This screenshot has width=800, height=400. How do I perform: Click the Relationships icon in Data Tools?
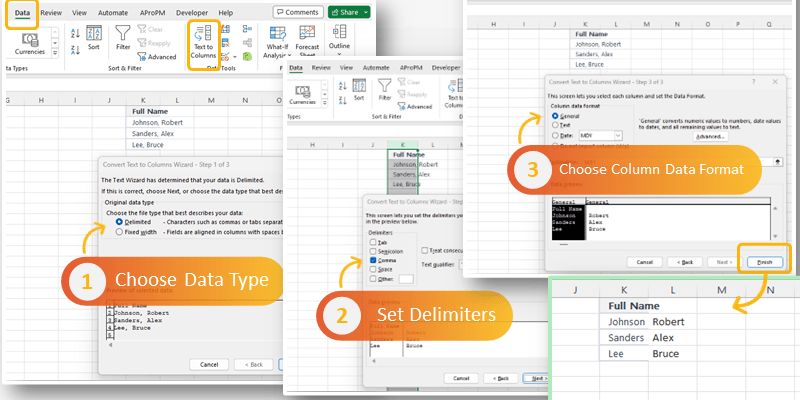pyautogui.click(x=247, y=43)
